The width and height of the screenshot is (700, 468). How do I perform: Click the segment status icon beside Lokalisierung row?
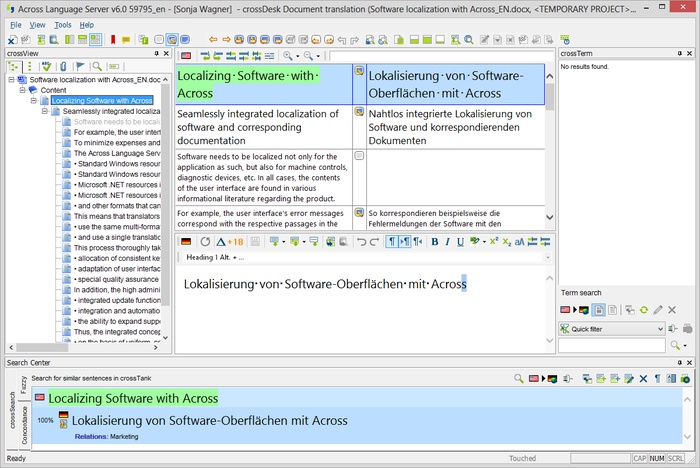click(359, 71)
